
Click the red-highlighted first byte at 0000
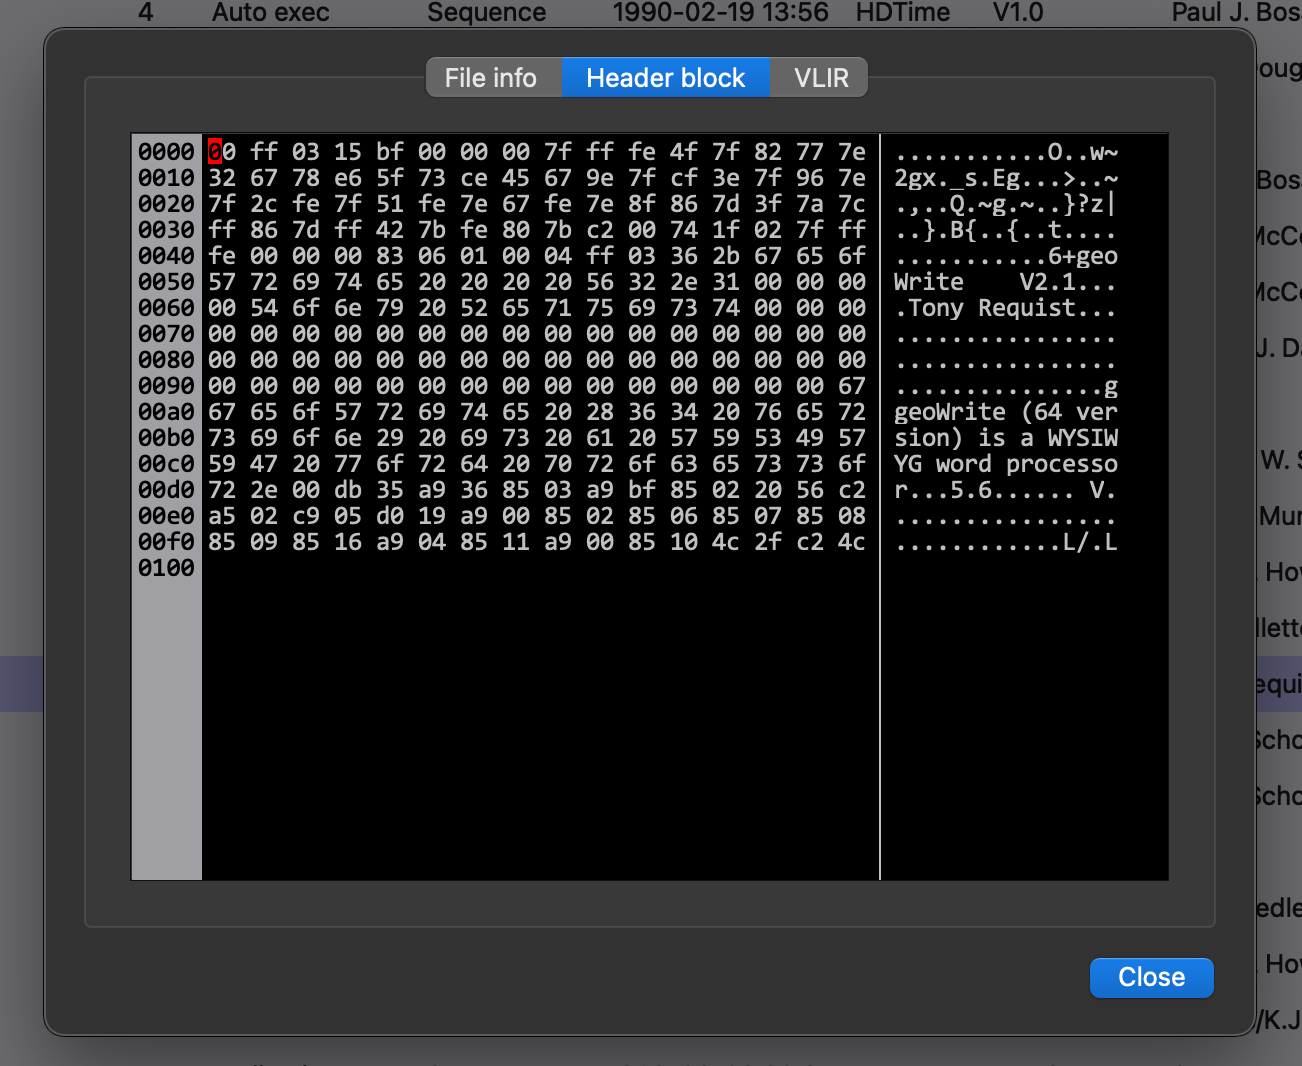[x=215, y=152]
